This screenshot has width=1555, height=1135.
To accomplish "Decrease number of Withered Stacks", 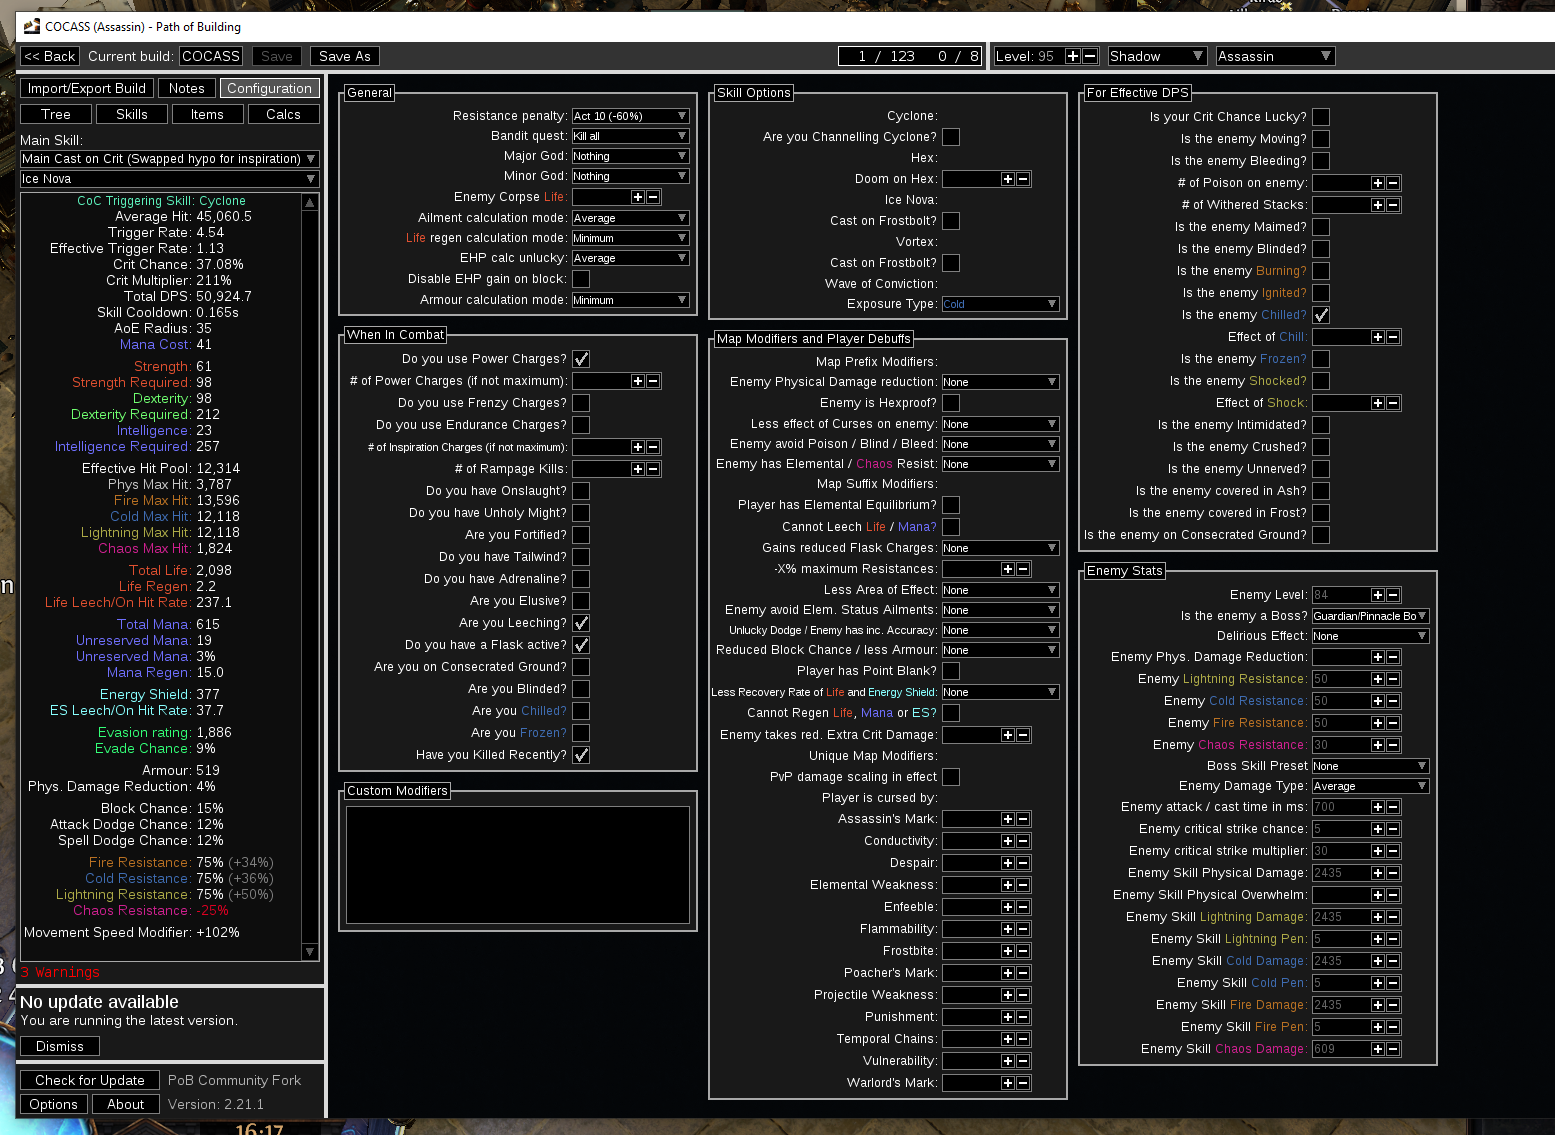I will [1393, 205].
